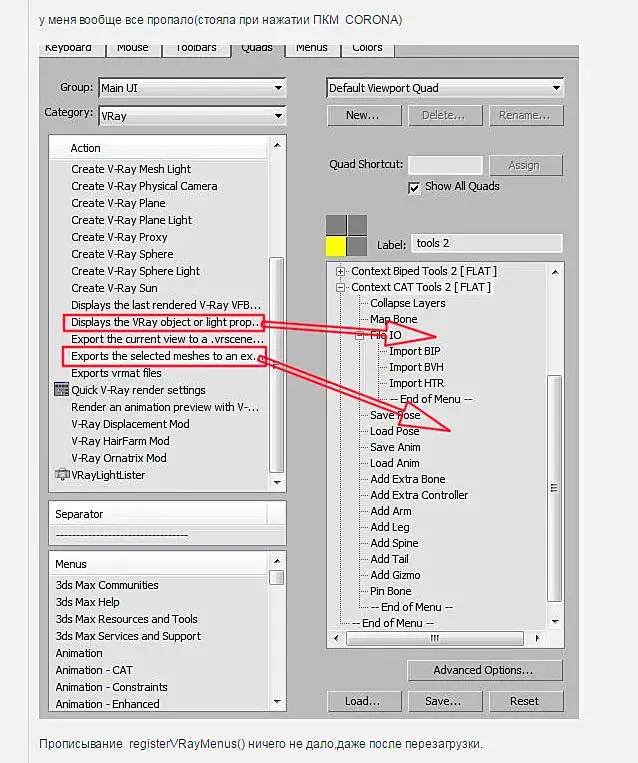The image size is (638, 763).
Task: Click the Assign button
Action: pyautogui.click(x=526, y=165)
